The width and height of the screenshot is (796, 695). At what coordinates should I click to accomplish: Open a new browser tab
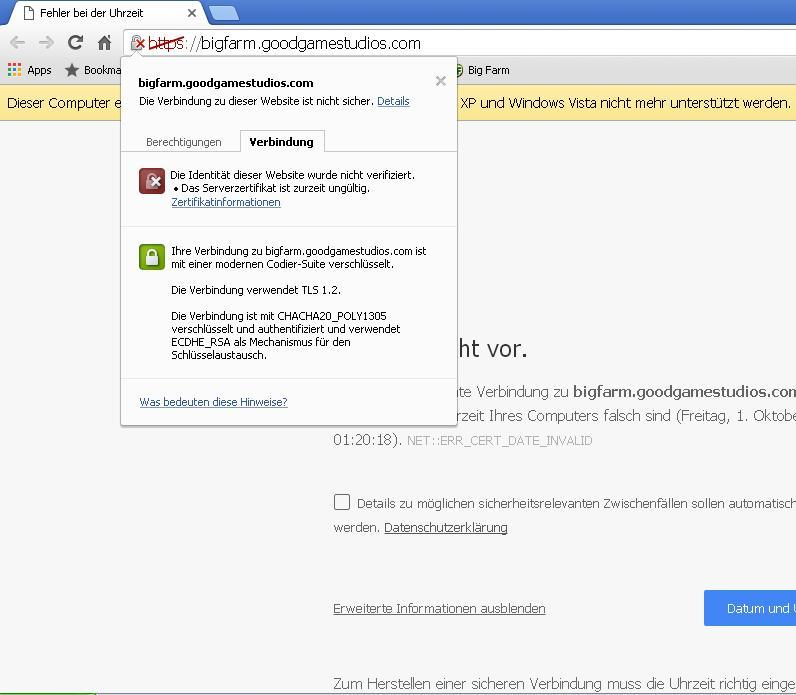(x=224, y=13)
